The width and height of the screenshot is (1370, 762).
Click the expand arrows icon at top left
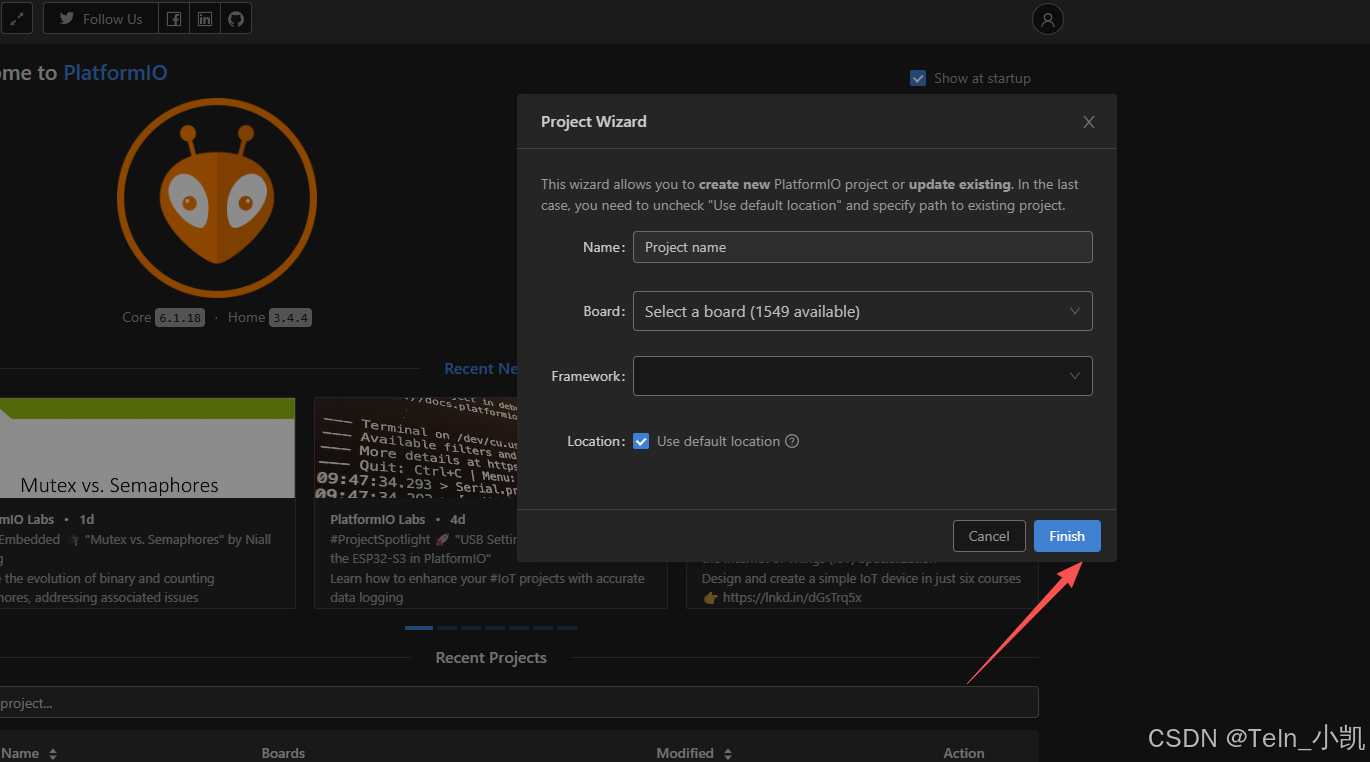pyautogui.click(x=16, y=18)
